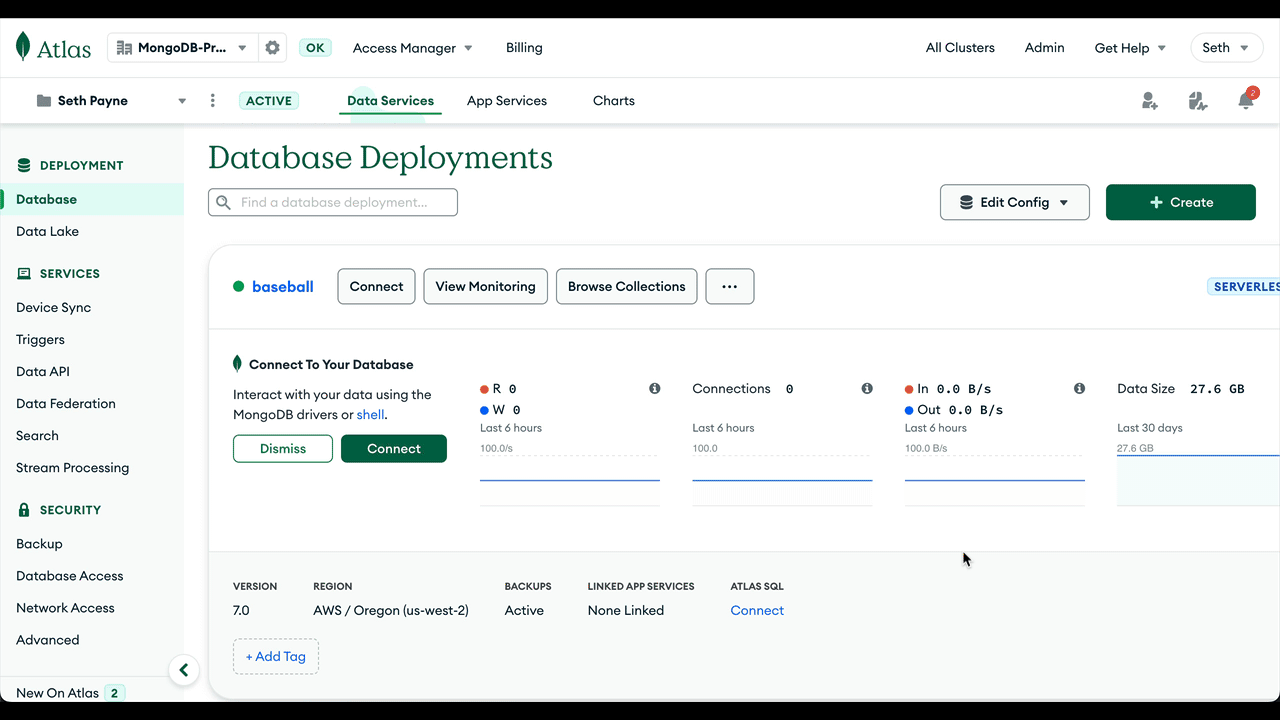
Task: Open the shell link
Action: click(370, 414)
